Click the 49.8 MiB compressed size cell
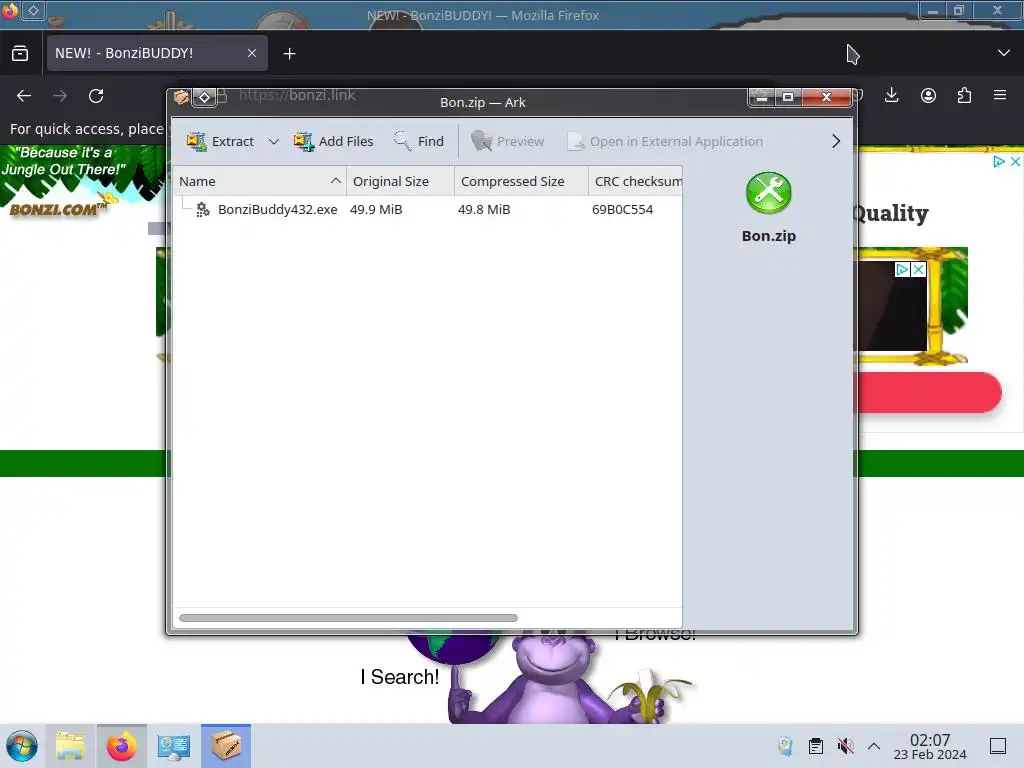Image resolution: width=1024 pixels, height=768 pixels. click(x=484, y=210)
